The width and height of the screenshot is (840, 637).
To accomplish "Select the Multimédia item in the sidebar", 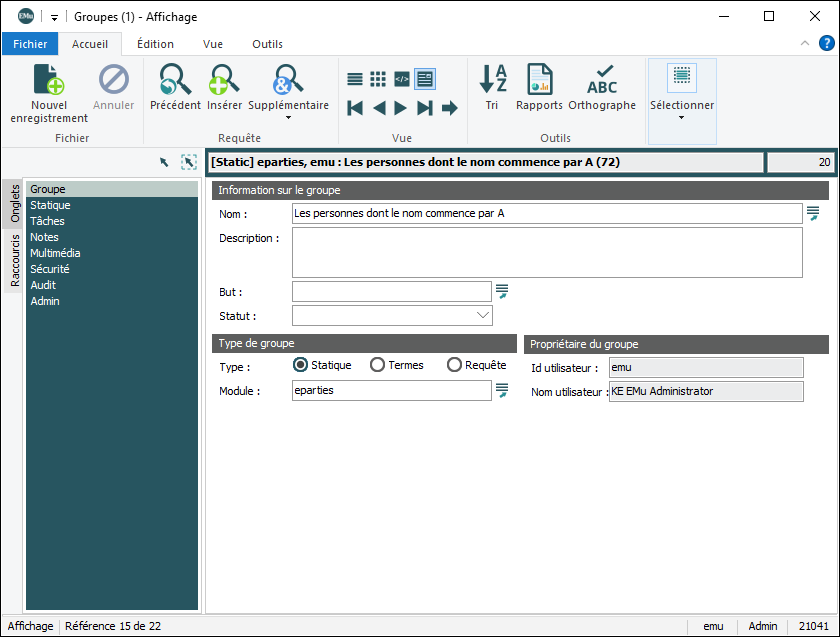I will click(x=55, y=253).
